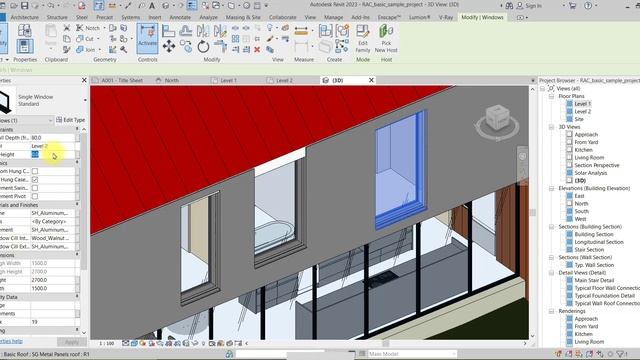The height and width of the screenshot is (360, 640).
Task: Toggle the Top Hung Casement checkbox
Action: coord(35,180)
